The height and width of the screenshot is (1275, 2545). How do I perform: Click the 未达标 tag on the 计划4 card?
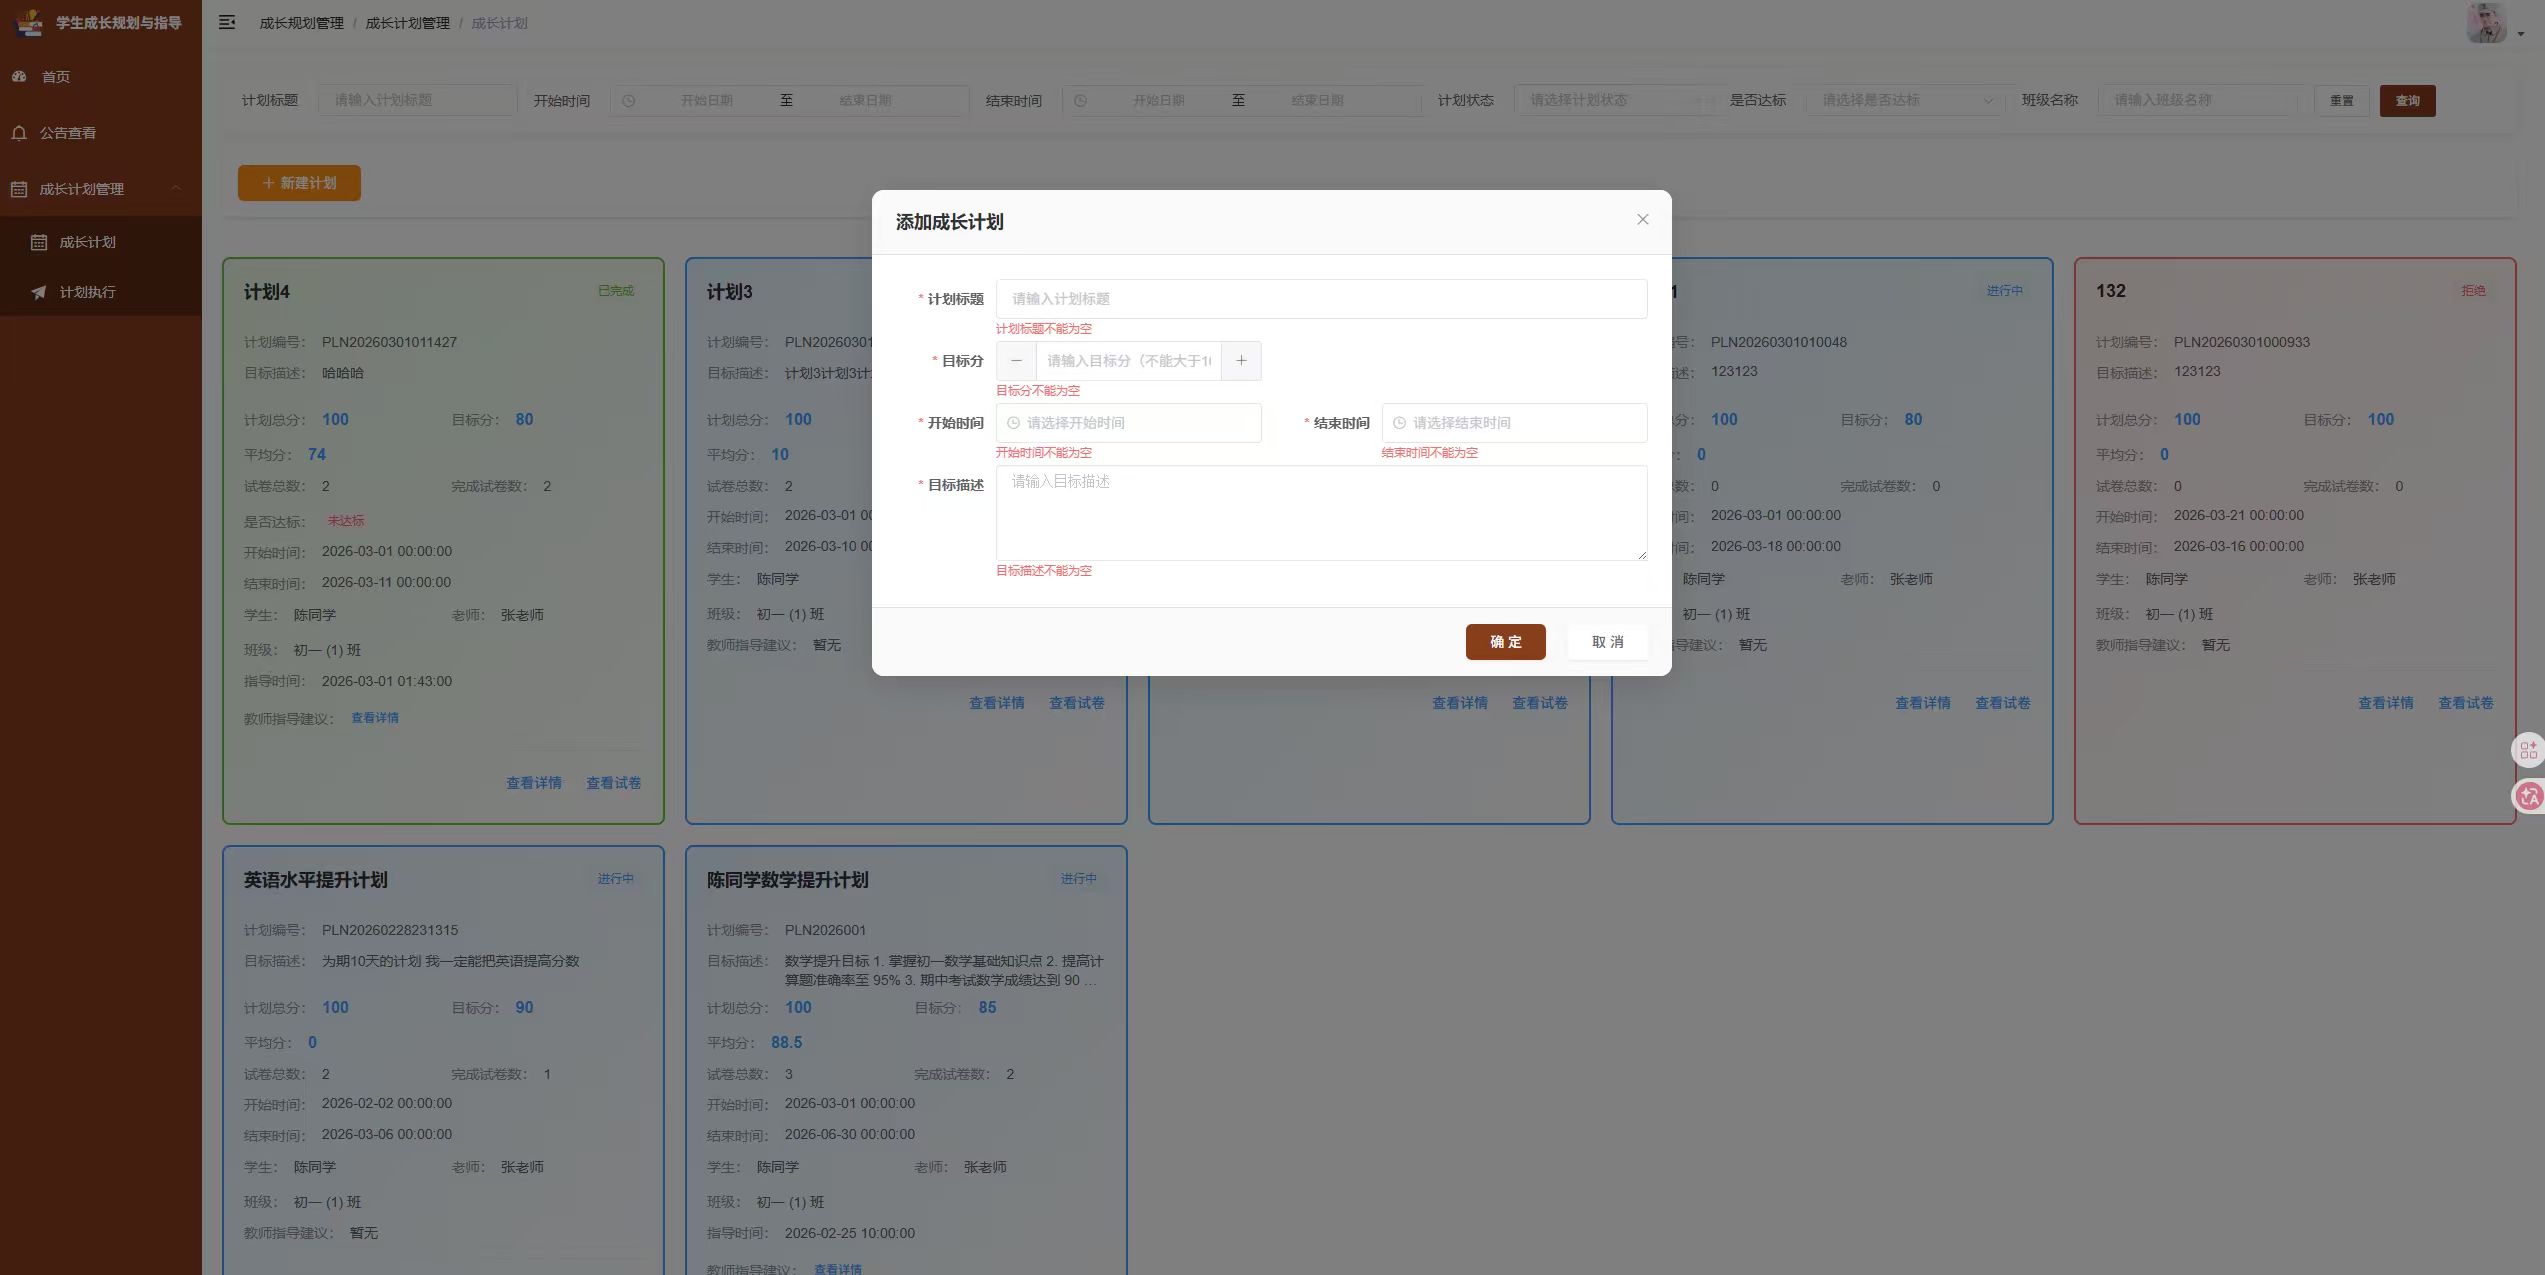pos(346,521)
